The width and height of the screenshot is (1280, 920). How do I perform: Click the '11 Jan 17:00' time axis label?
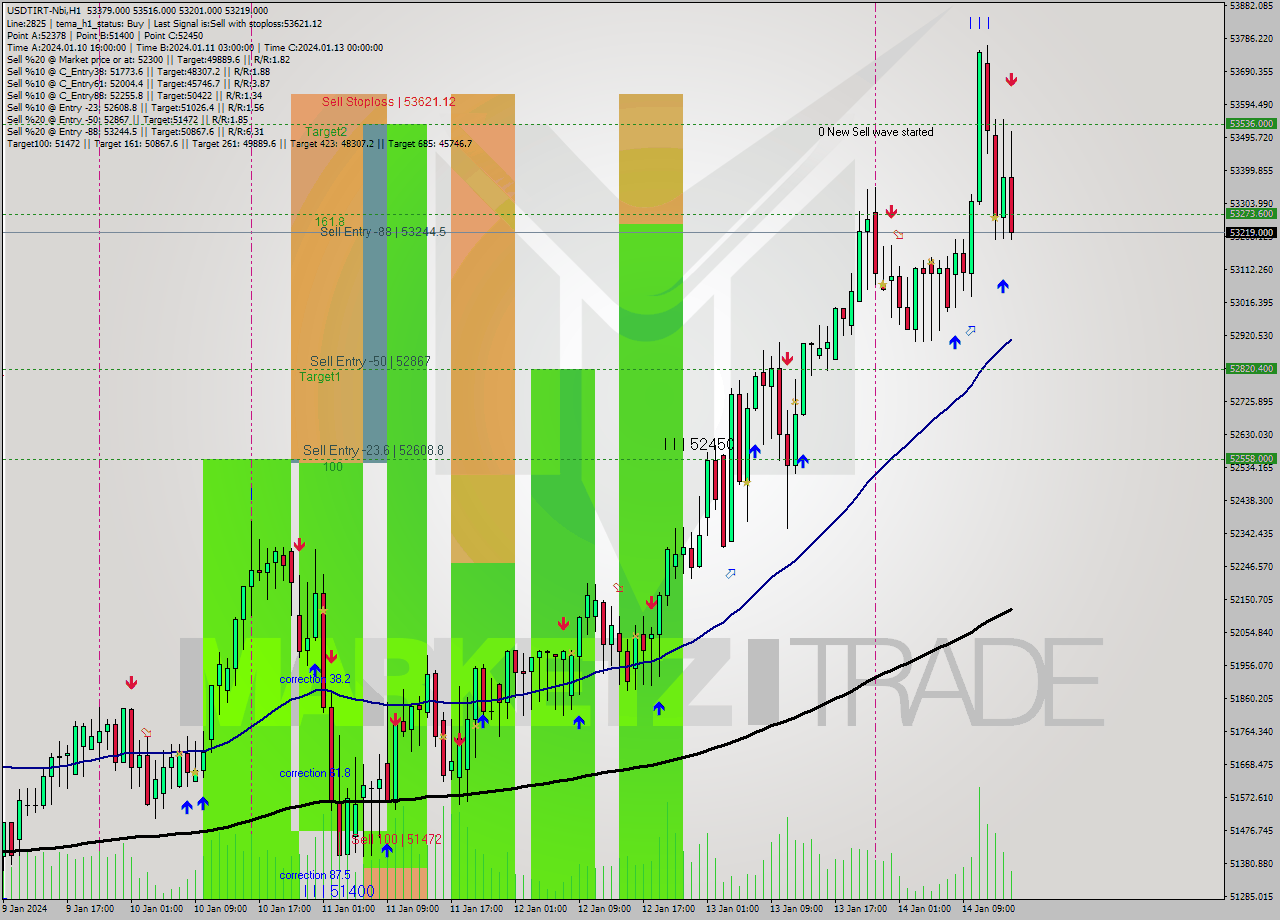(x=475, y=909)
